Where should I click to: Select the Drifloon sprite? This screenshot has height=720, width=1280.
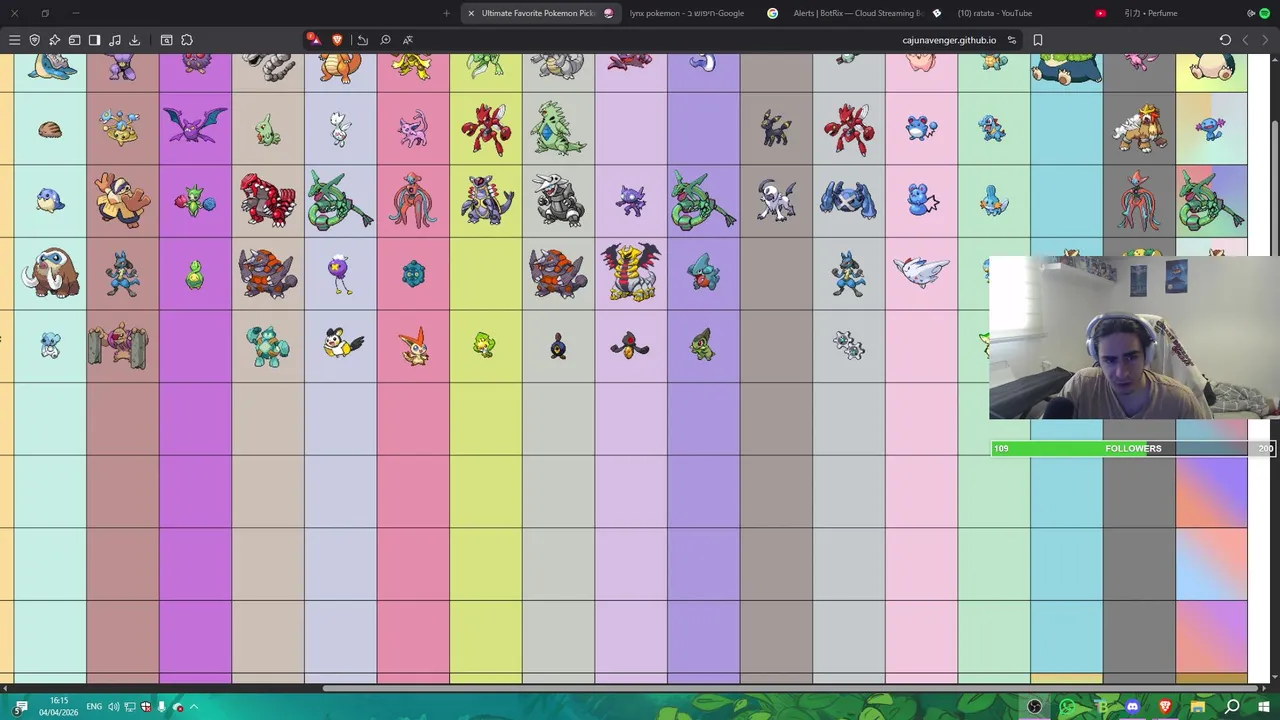[x=340, y=273]
